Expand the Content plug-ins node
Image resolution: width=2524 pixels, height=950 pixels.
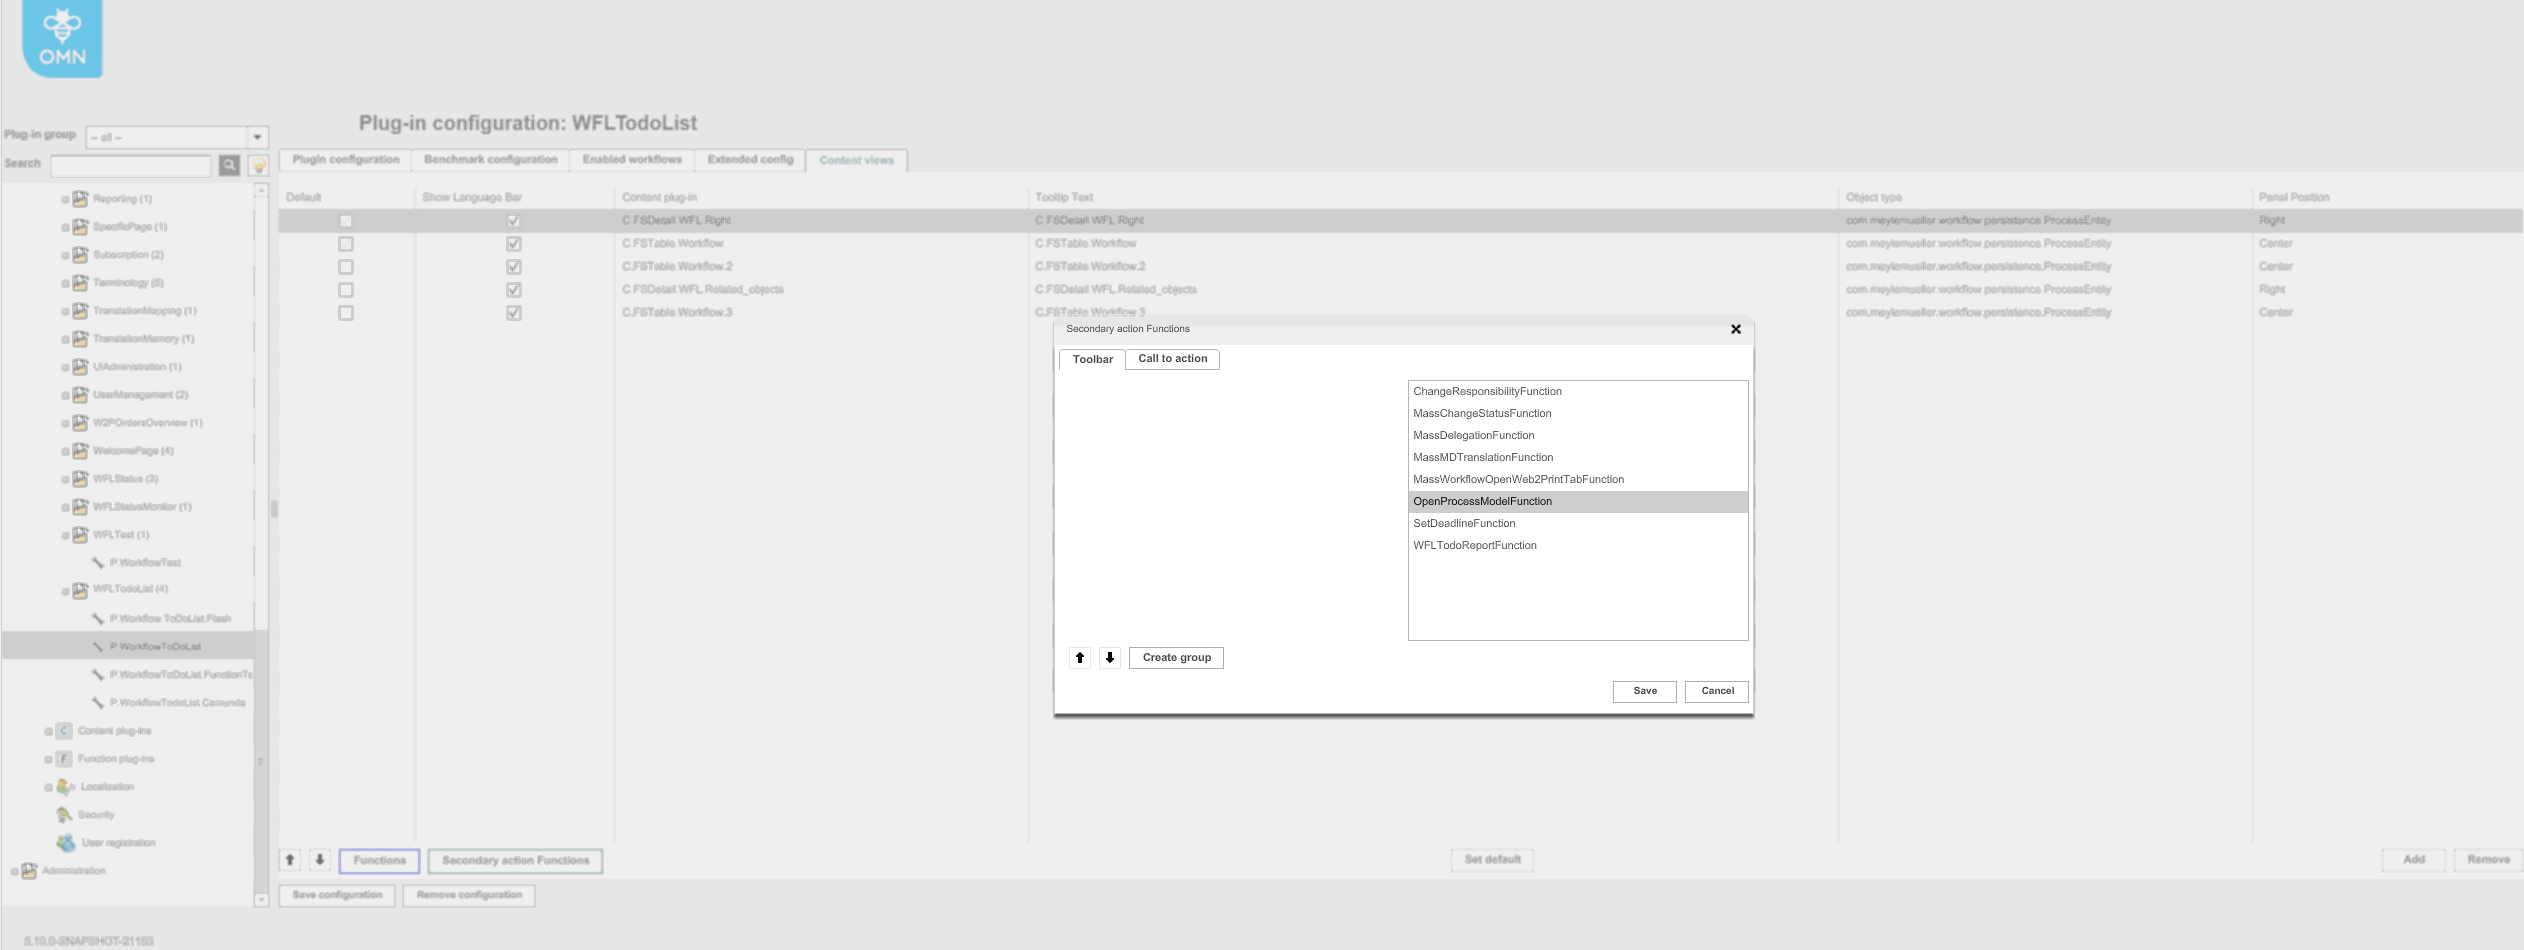pos(48,732)
